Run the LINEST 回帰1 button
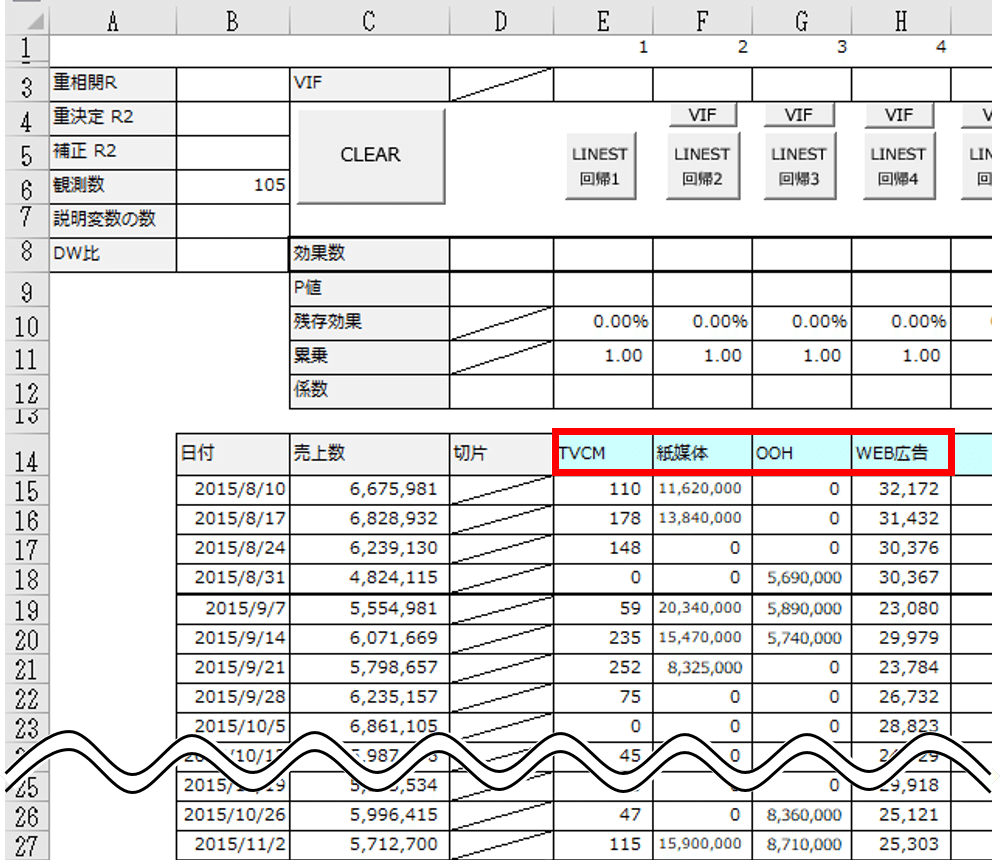This screenshot has height=860, width=1001. (x=600, y=166)
